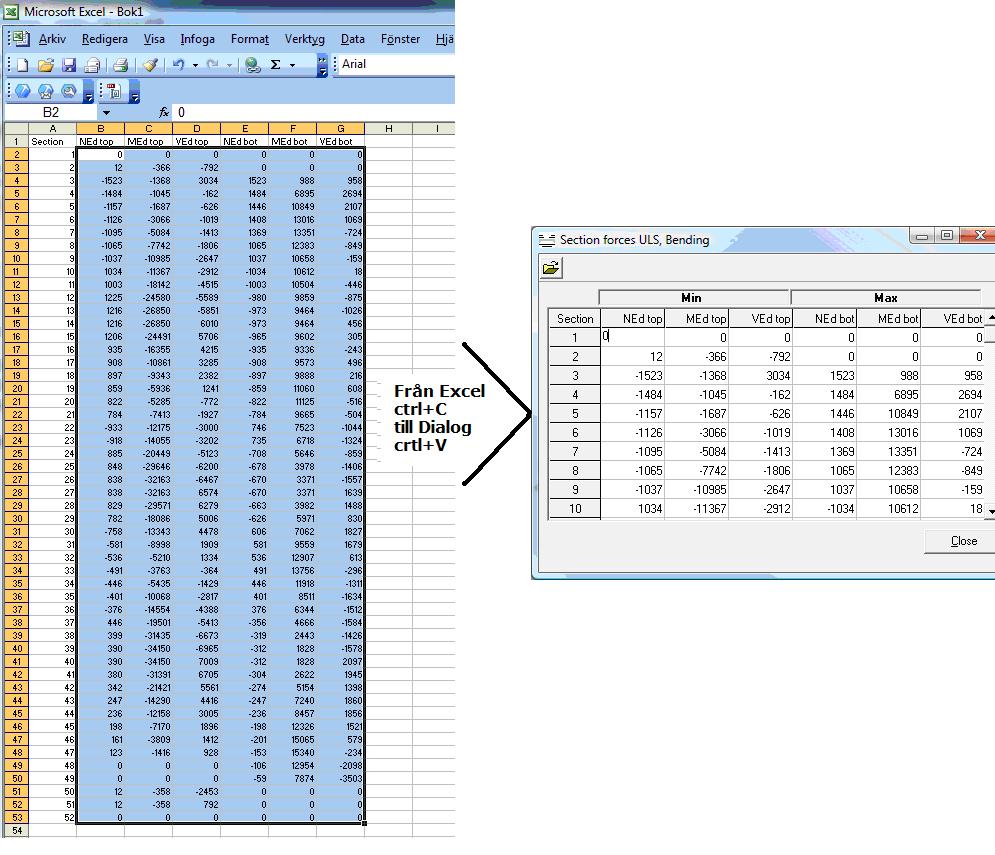Viewport: 995px width, 855px height.
Task: Click dialog cell -10985 in row 9
Action: [x=697, y=489]
